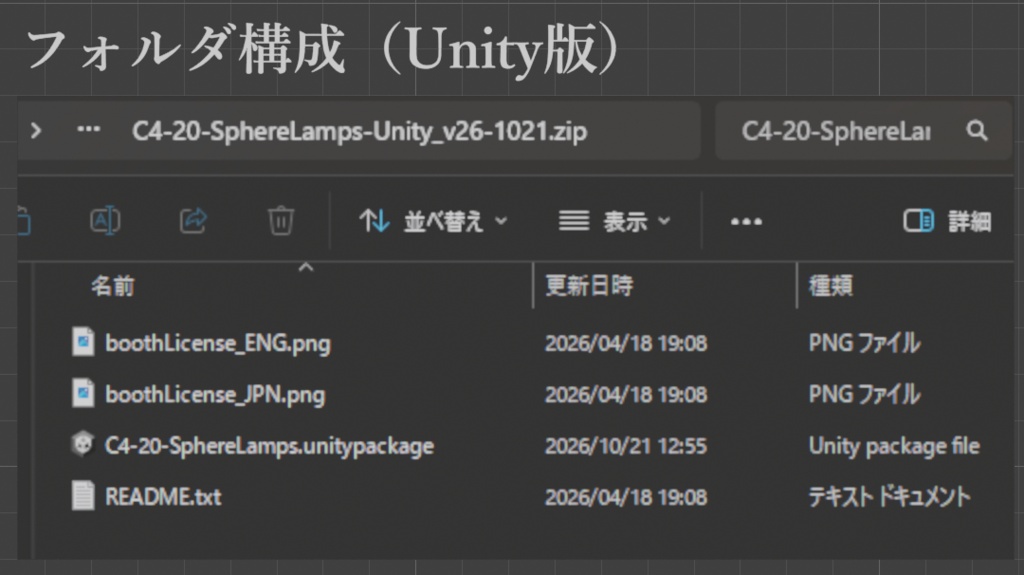Click the text document icon of README.txt

(x=83, y=496)
